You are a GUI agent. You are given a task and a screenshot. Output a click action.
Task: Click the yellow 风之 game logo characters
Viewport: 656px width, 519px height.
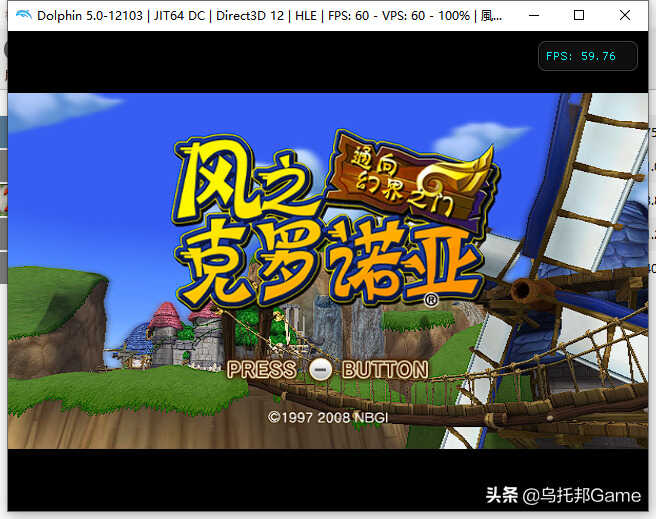[247, 180]
